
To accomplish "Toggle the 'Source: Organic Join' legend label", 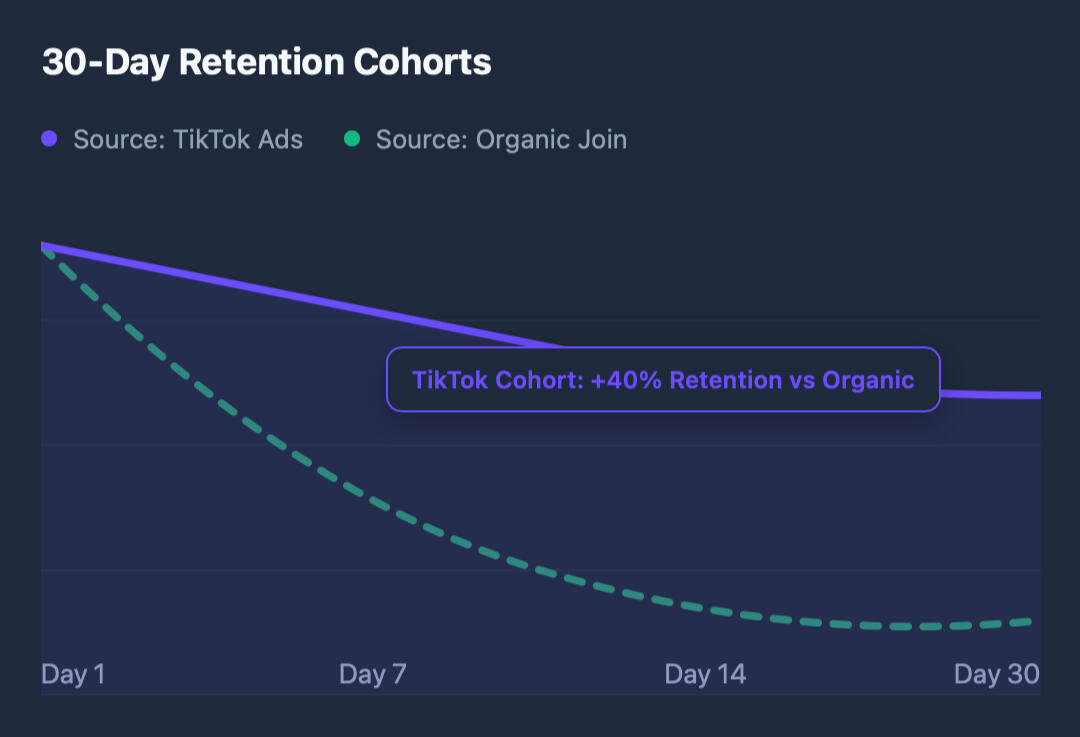I will [x=501, y=139].
